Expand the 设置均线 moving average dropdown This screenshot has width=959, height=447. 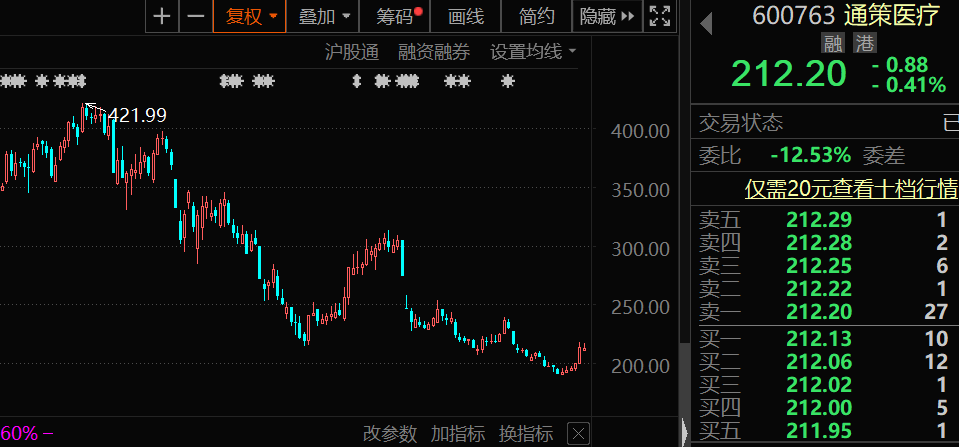click(533, 52)
